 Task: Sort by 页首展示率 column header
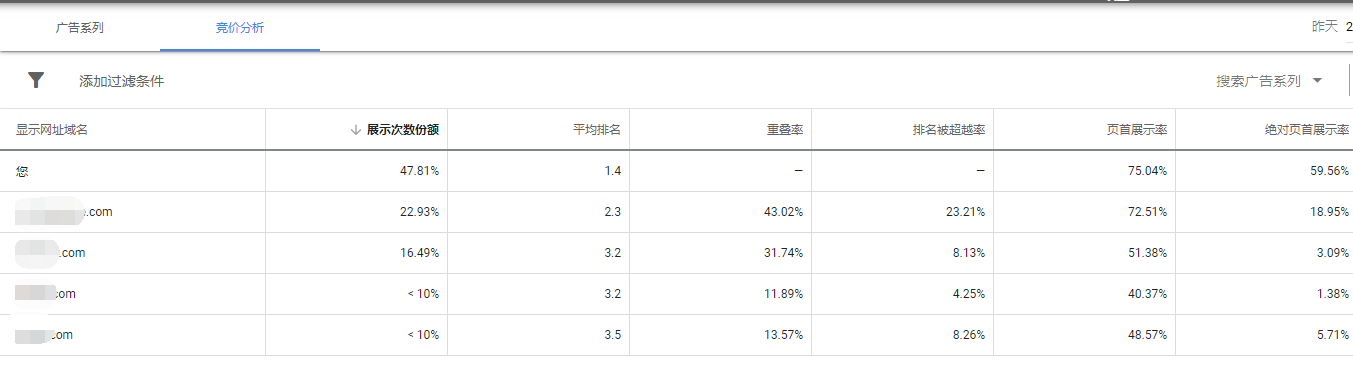[1137, 130]
